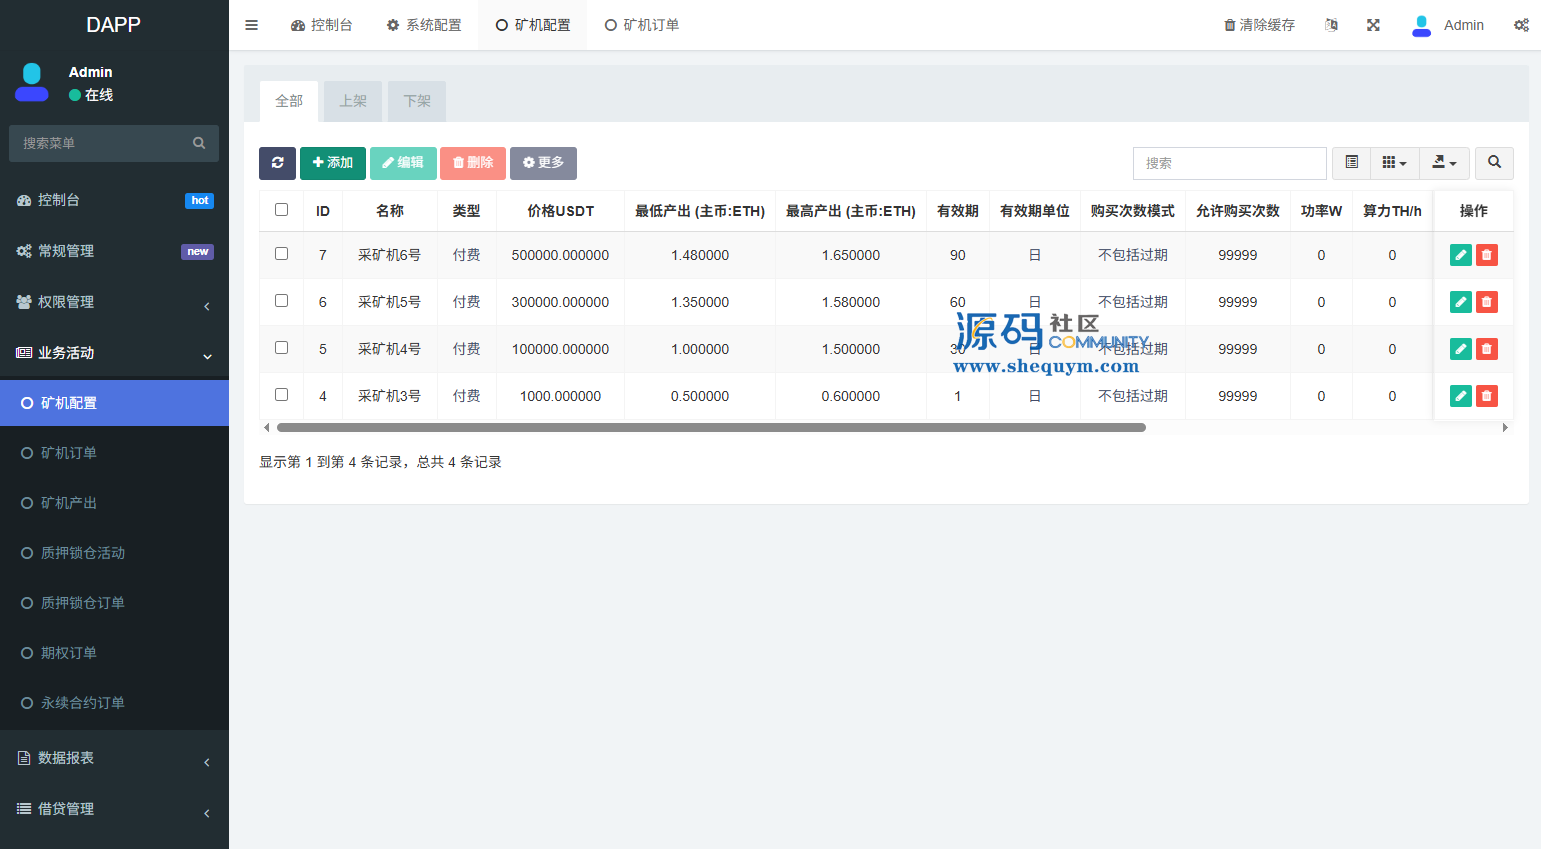Open the export data dropdown

pyautogui.click(x=1444, y=163)
